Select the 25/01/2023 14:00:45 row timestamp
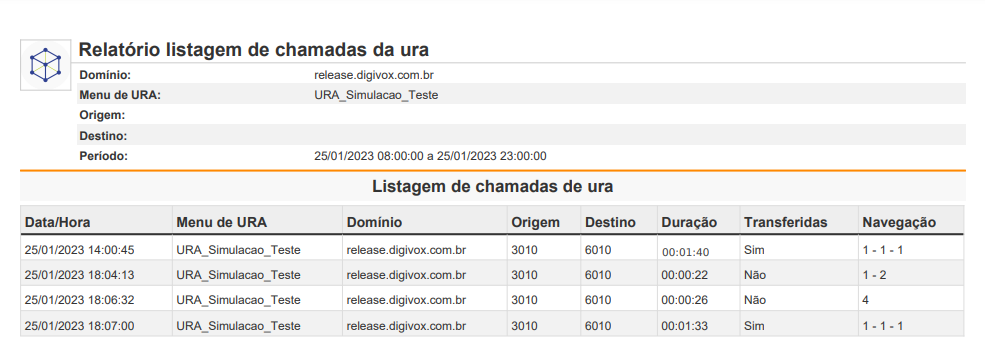985x362 pixels. coord(79,250)
